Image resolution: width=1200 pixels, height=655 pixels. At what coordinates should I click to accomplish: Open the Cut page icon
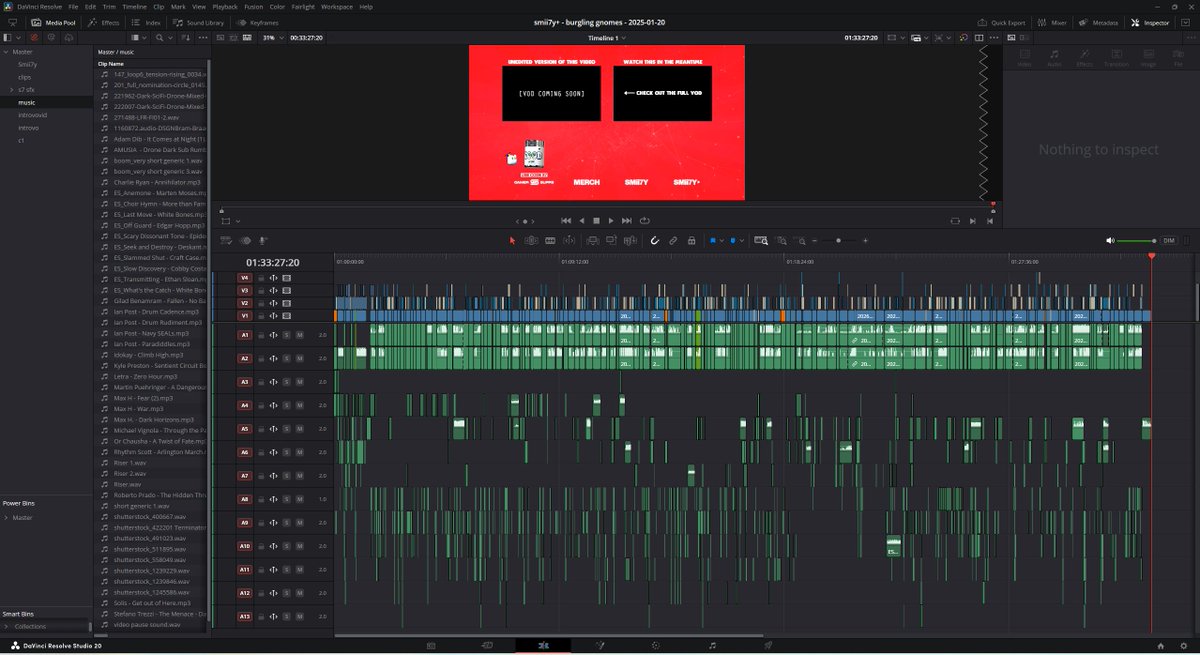(x=487, y=646)
